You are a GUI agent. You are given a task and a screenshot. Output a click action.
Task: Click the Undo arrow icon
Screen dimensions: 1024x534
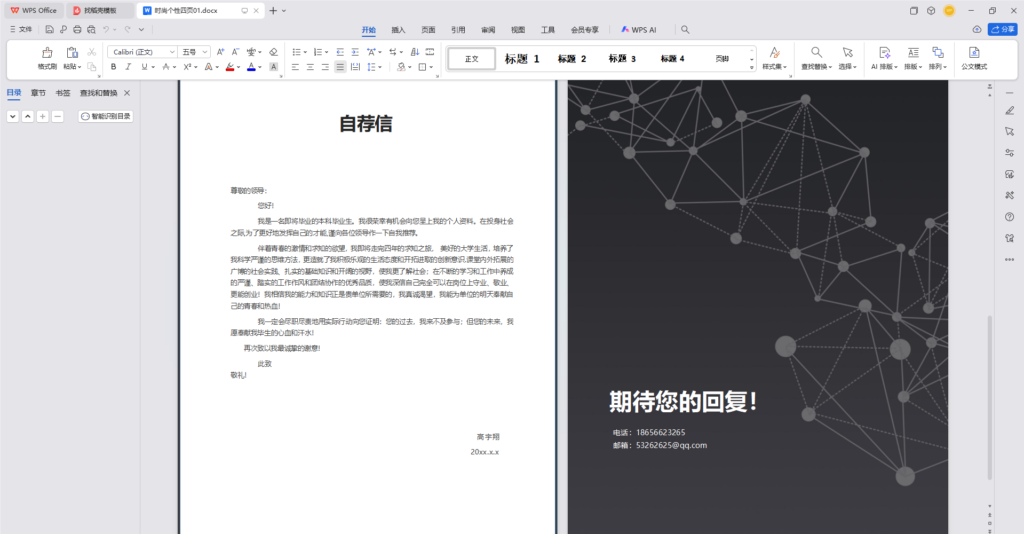106,29
